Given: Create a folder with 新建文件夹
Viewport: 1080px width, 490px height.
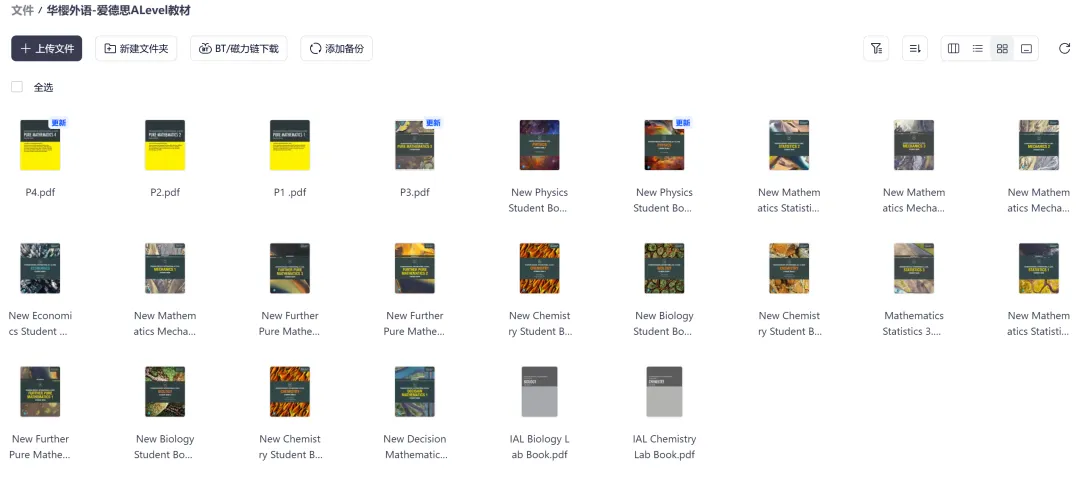Looking at the screenshot, I should 136,48.
